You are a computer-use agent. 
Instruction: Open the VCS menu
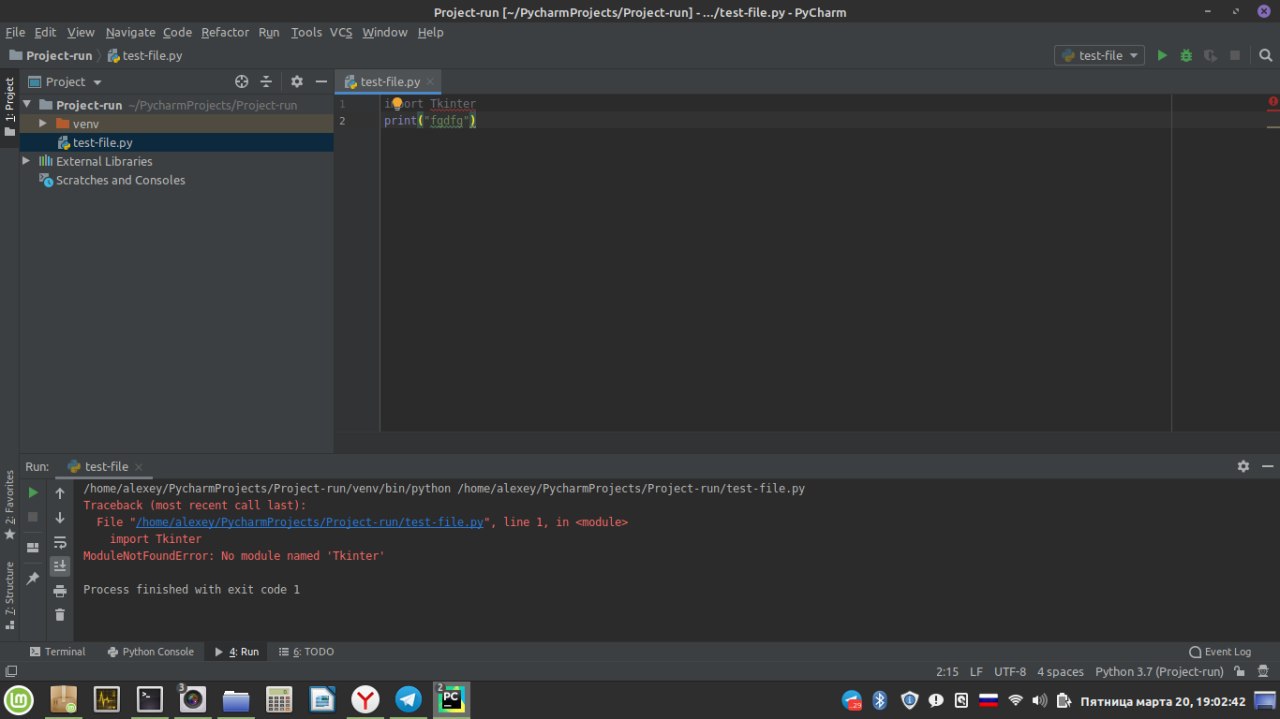pyautogui.click(x=341, y=32)
